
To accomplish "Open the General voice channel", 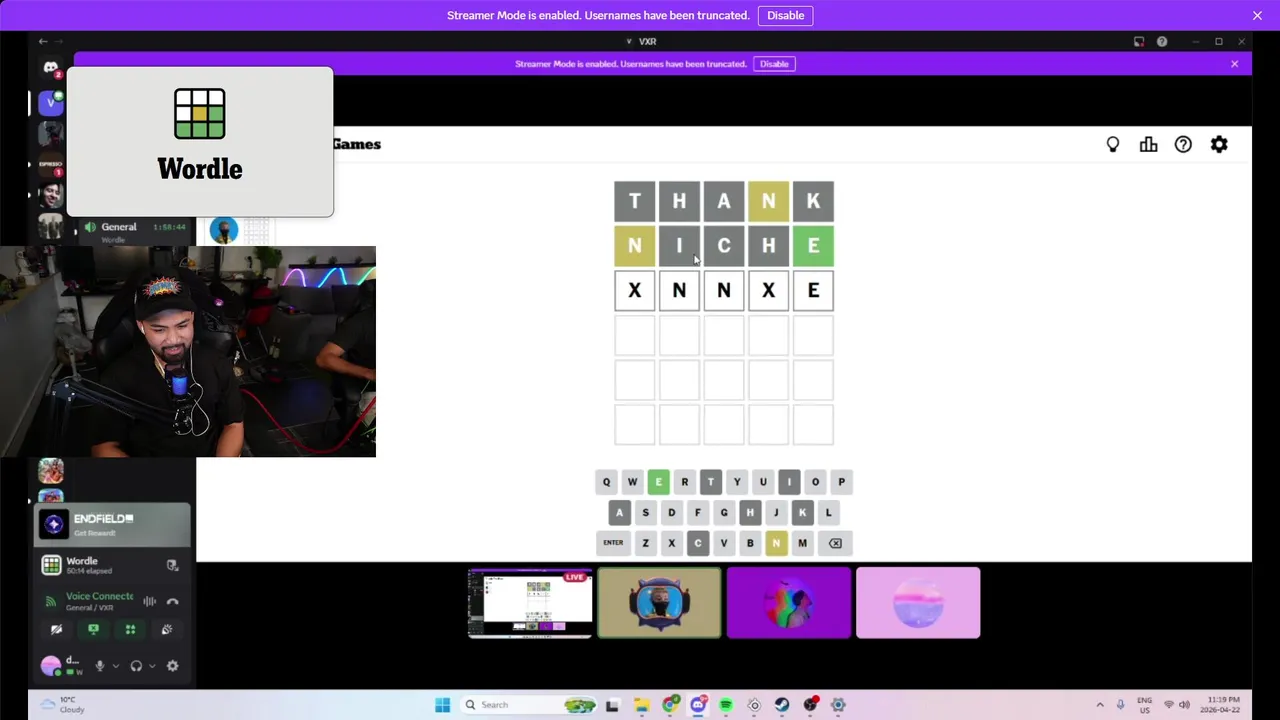I will [x=119, y=227].
